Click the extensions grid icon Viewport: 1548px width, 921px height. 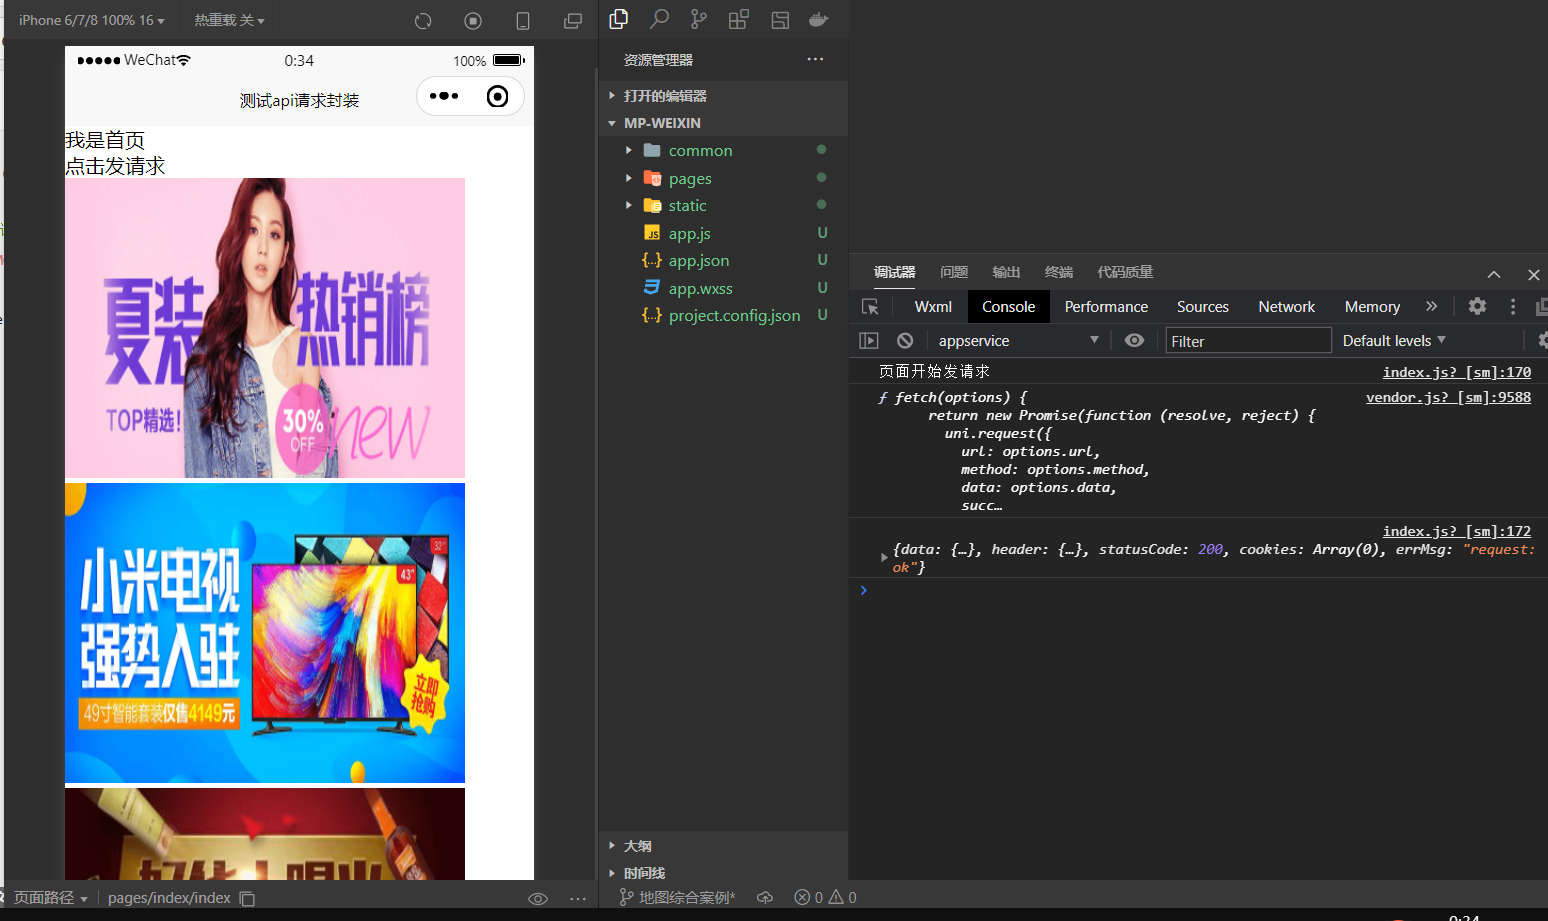[739, 20]
